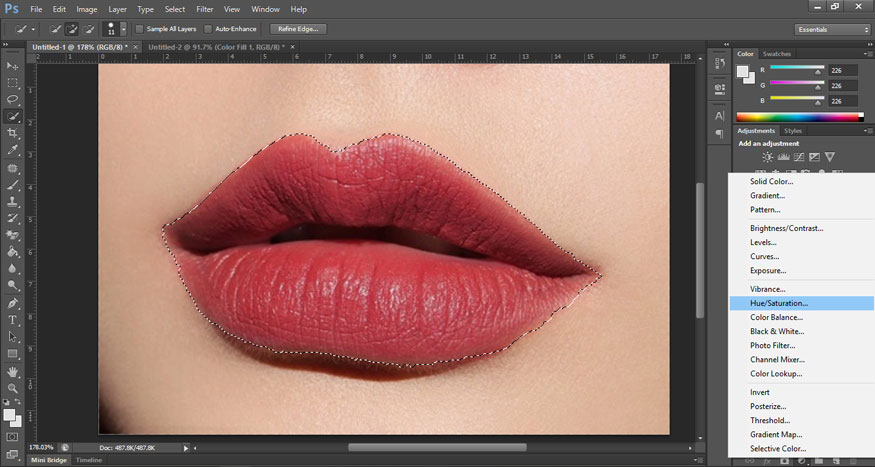
Task: Click the Vibrance adjustment icon
Action: click(829, 157)
